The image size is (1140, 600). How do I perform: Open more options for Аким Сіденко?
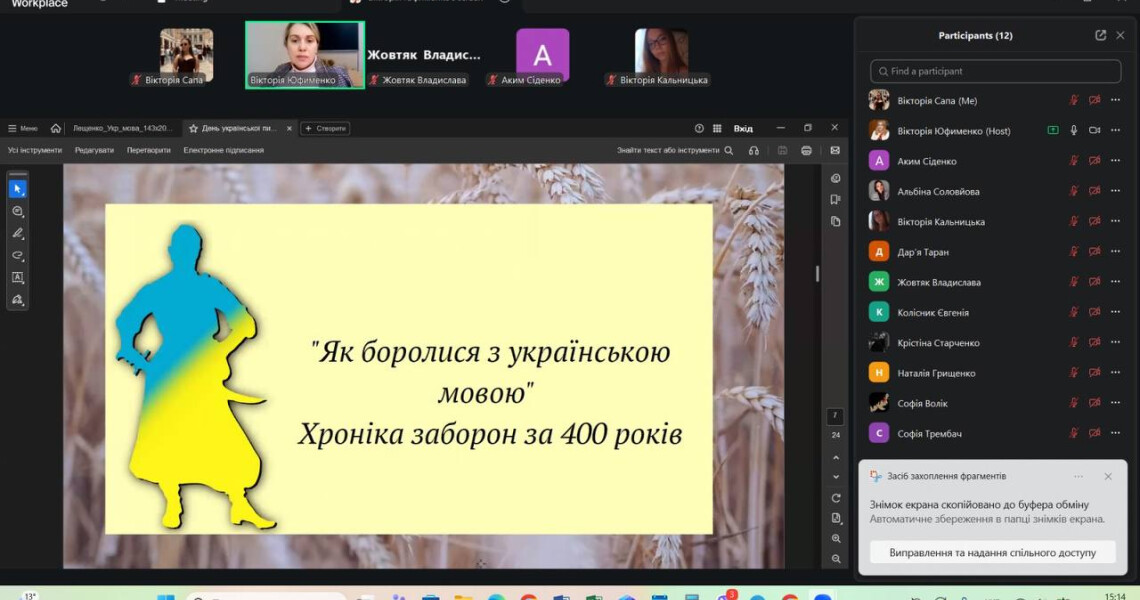(x=1115, y=161)
